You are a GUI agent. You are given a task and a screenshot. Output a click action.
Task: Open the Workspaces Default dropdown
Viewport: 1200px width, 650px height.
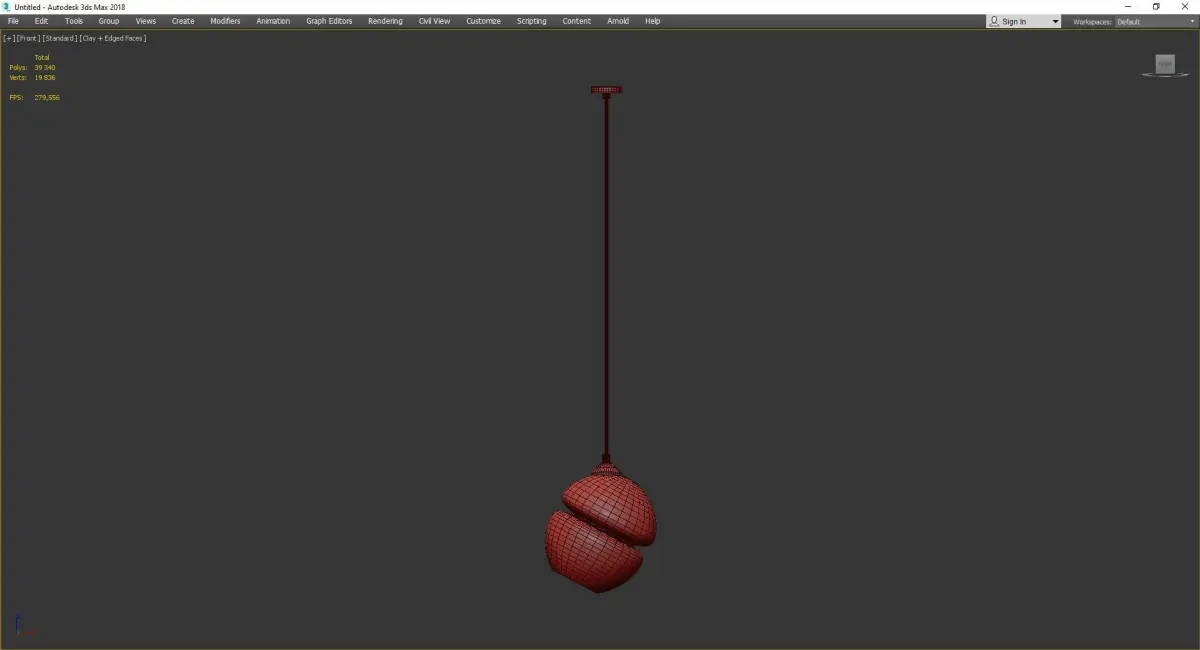[x=1155, y=21]
